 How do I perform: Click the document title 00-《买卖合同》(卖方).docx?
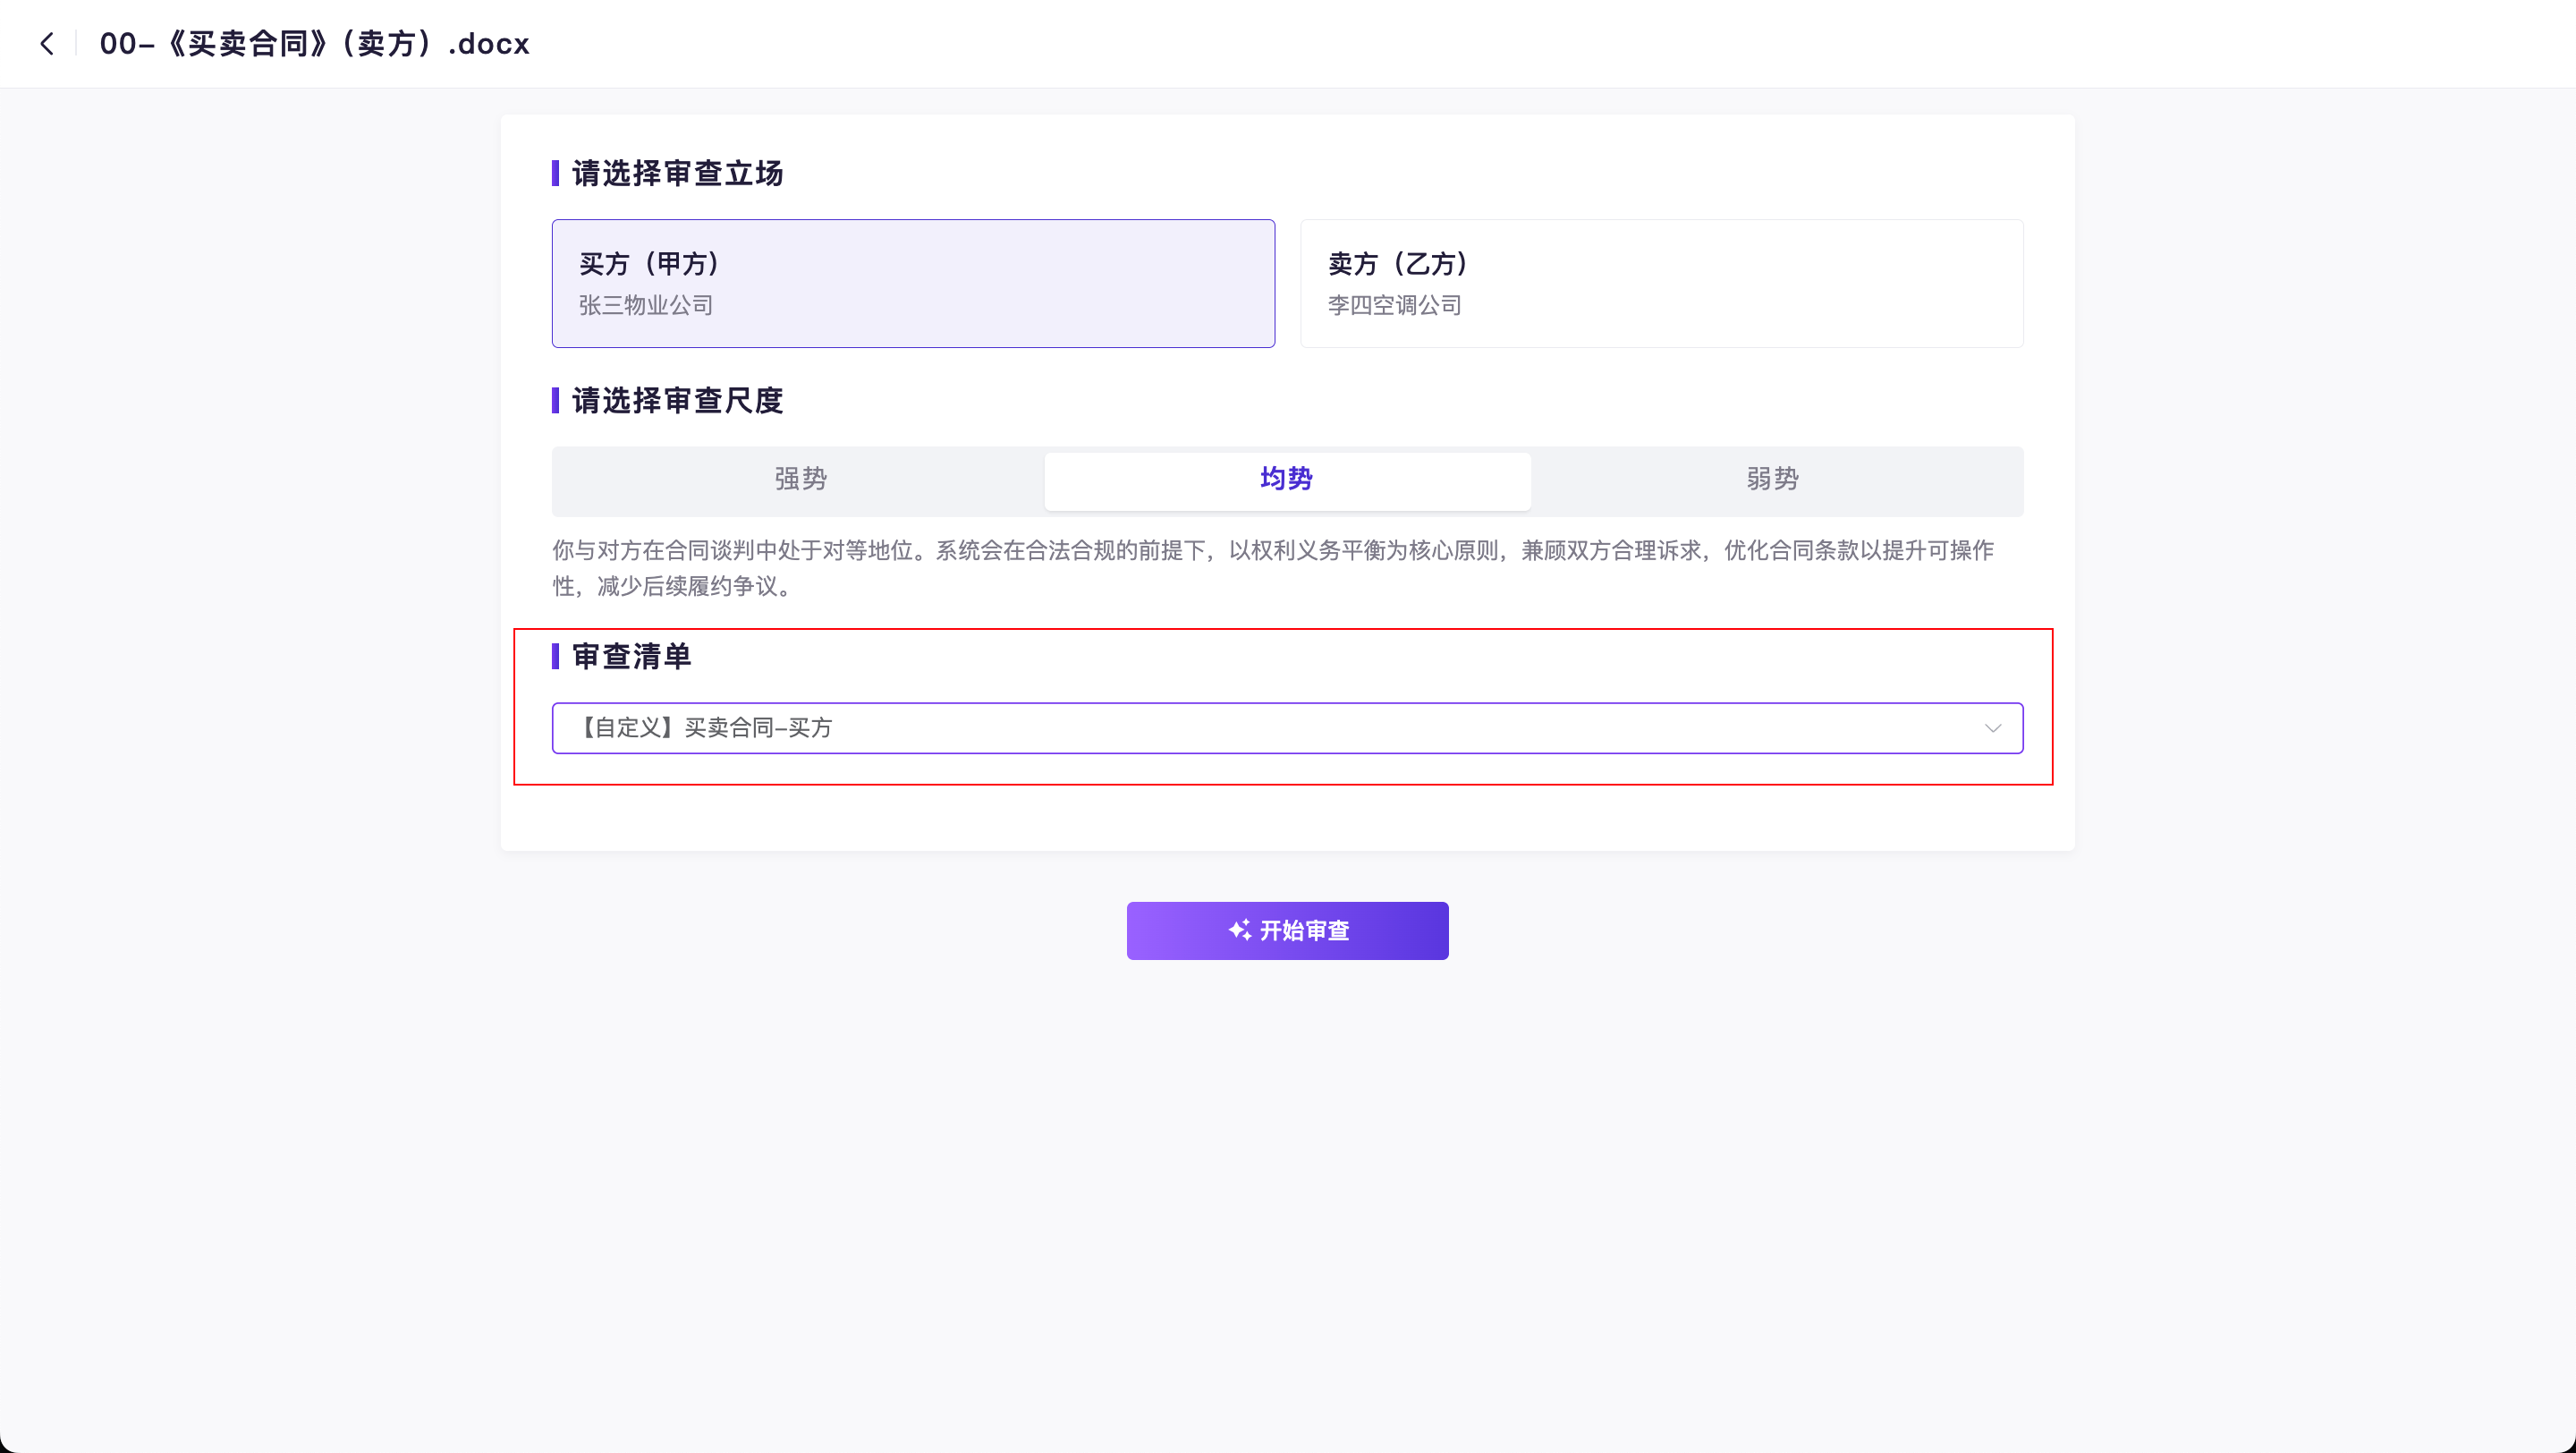[x=314, y=44]
